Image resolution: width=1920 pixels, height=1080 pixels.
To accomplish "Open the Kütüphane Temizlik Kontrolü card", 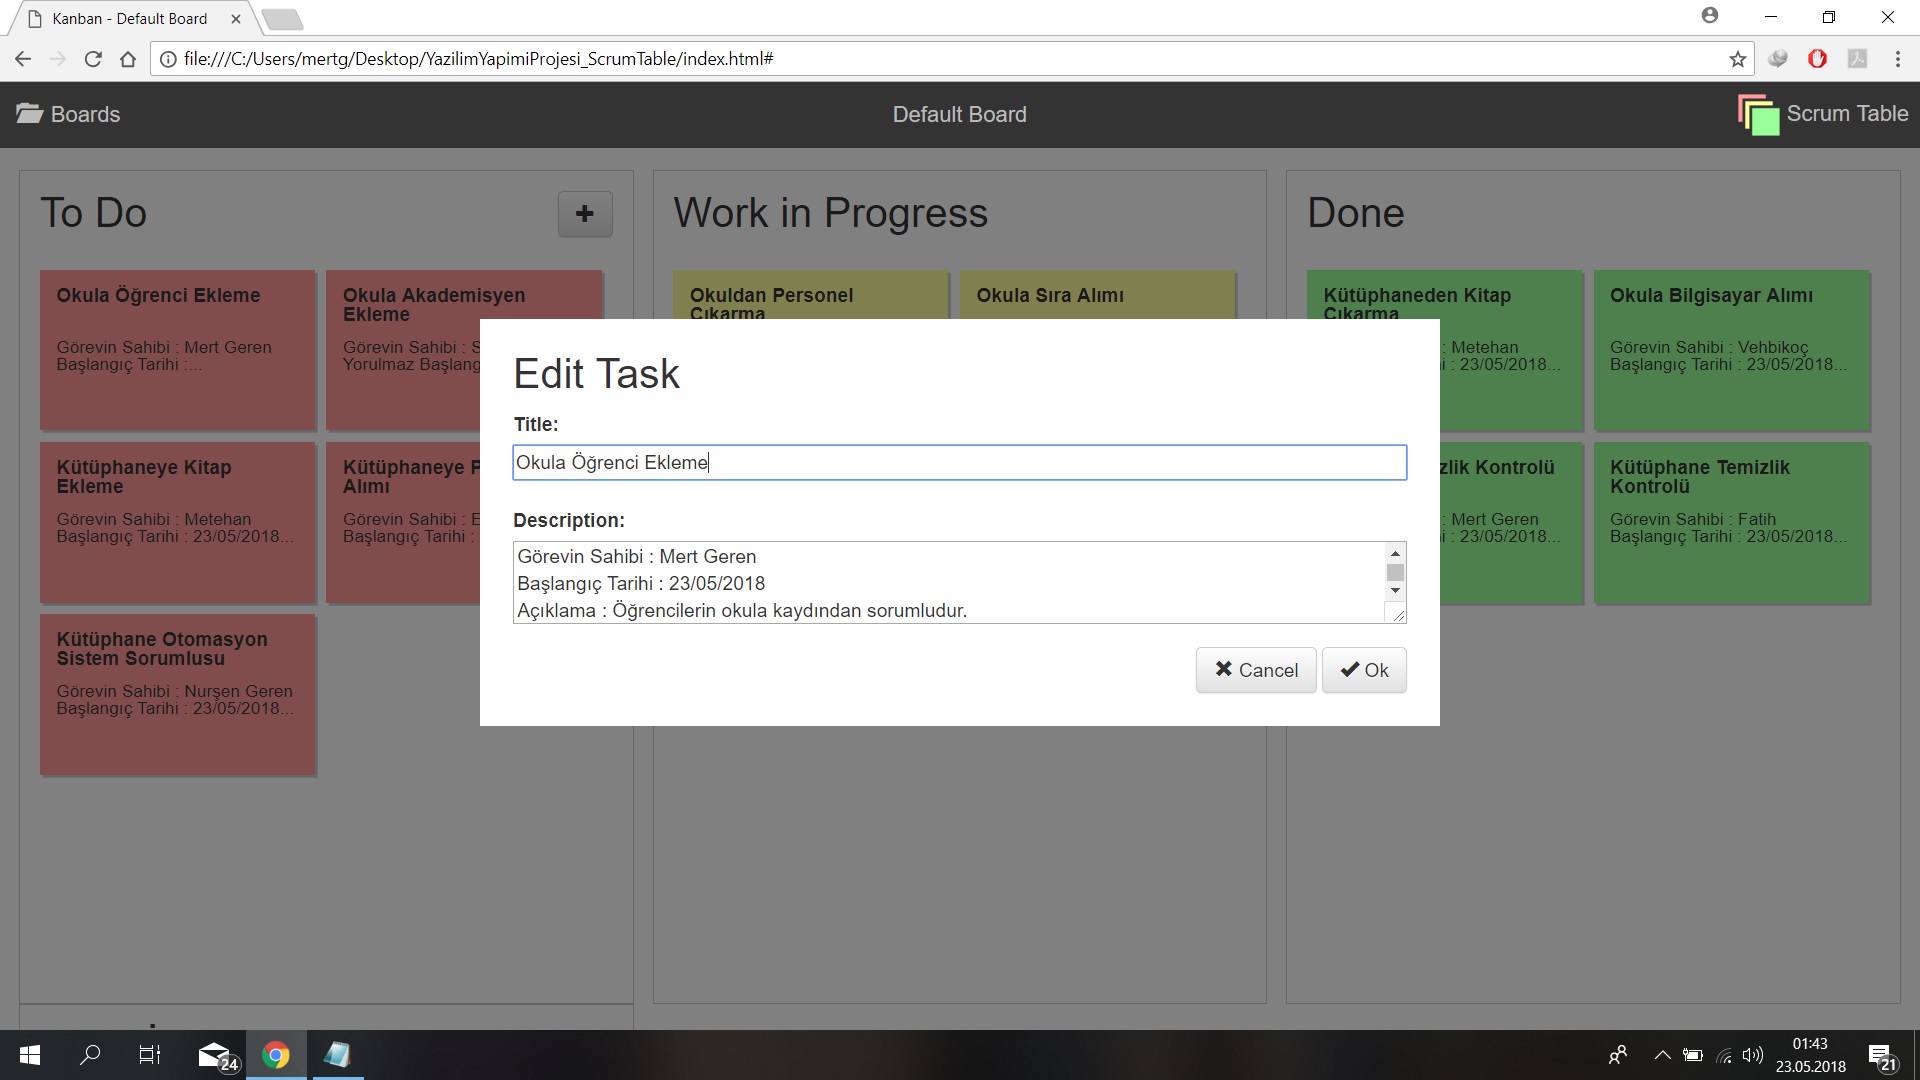I will [1731, 522].
